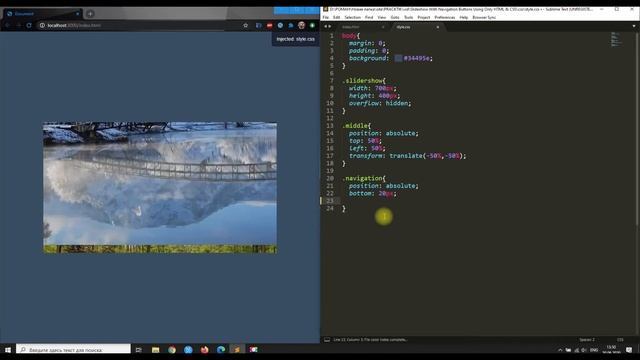The height and width of the screenshot is (360, 640).
Task: Click the '.navigation{' selector line
Action: (363, 178)
